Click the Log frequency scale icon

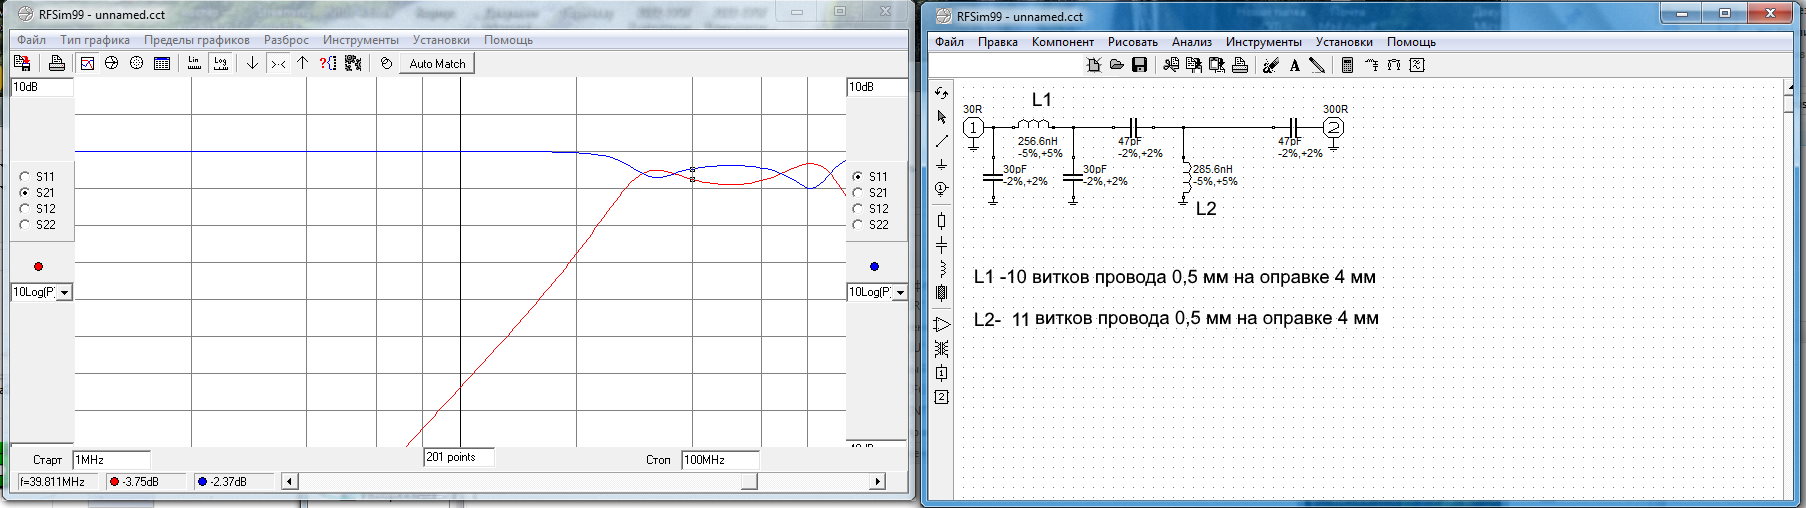coord(221,63)
